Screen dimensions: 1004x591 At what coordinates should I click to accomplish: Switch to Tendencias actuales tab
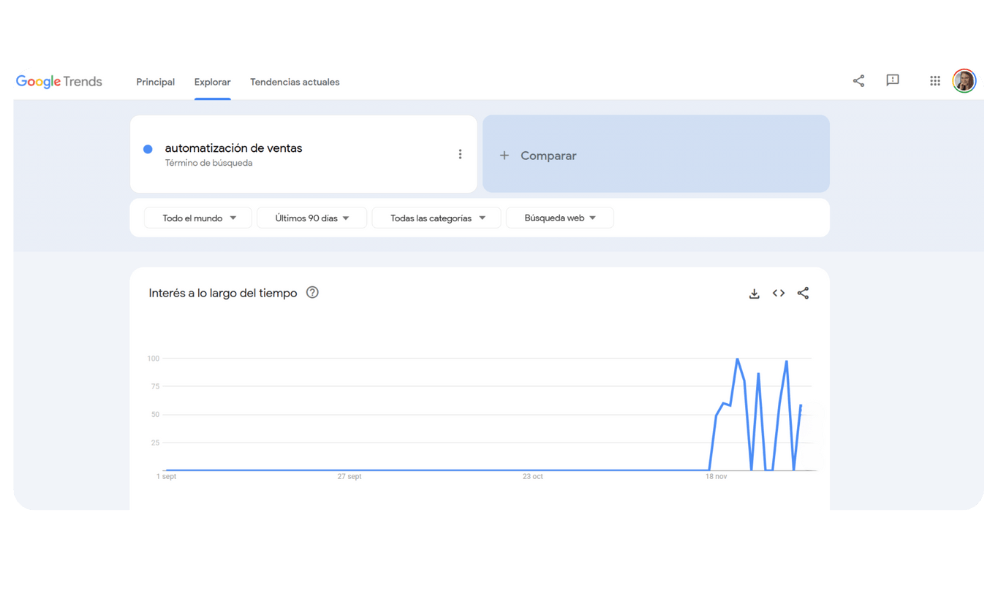tap(294, 82)
